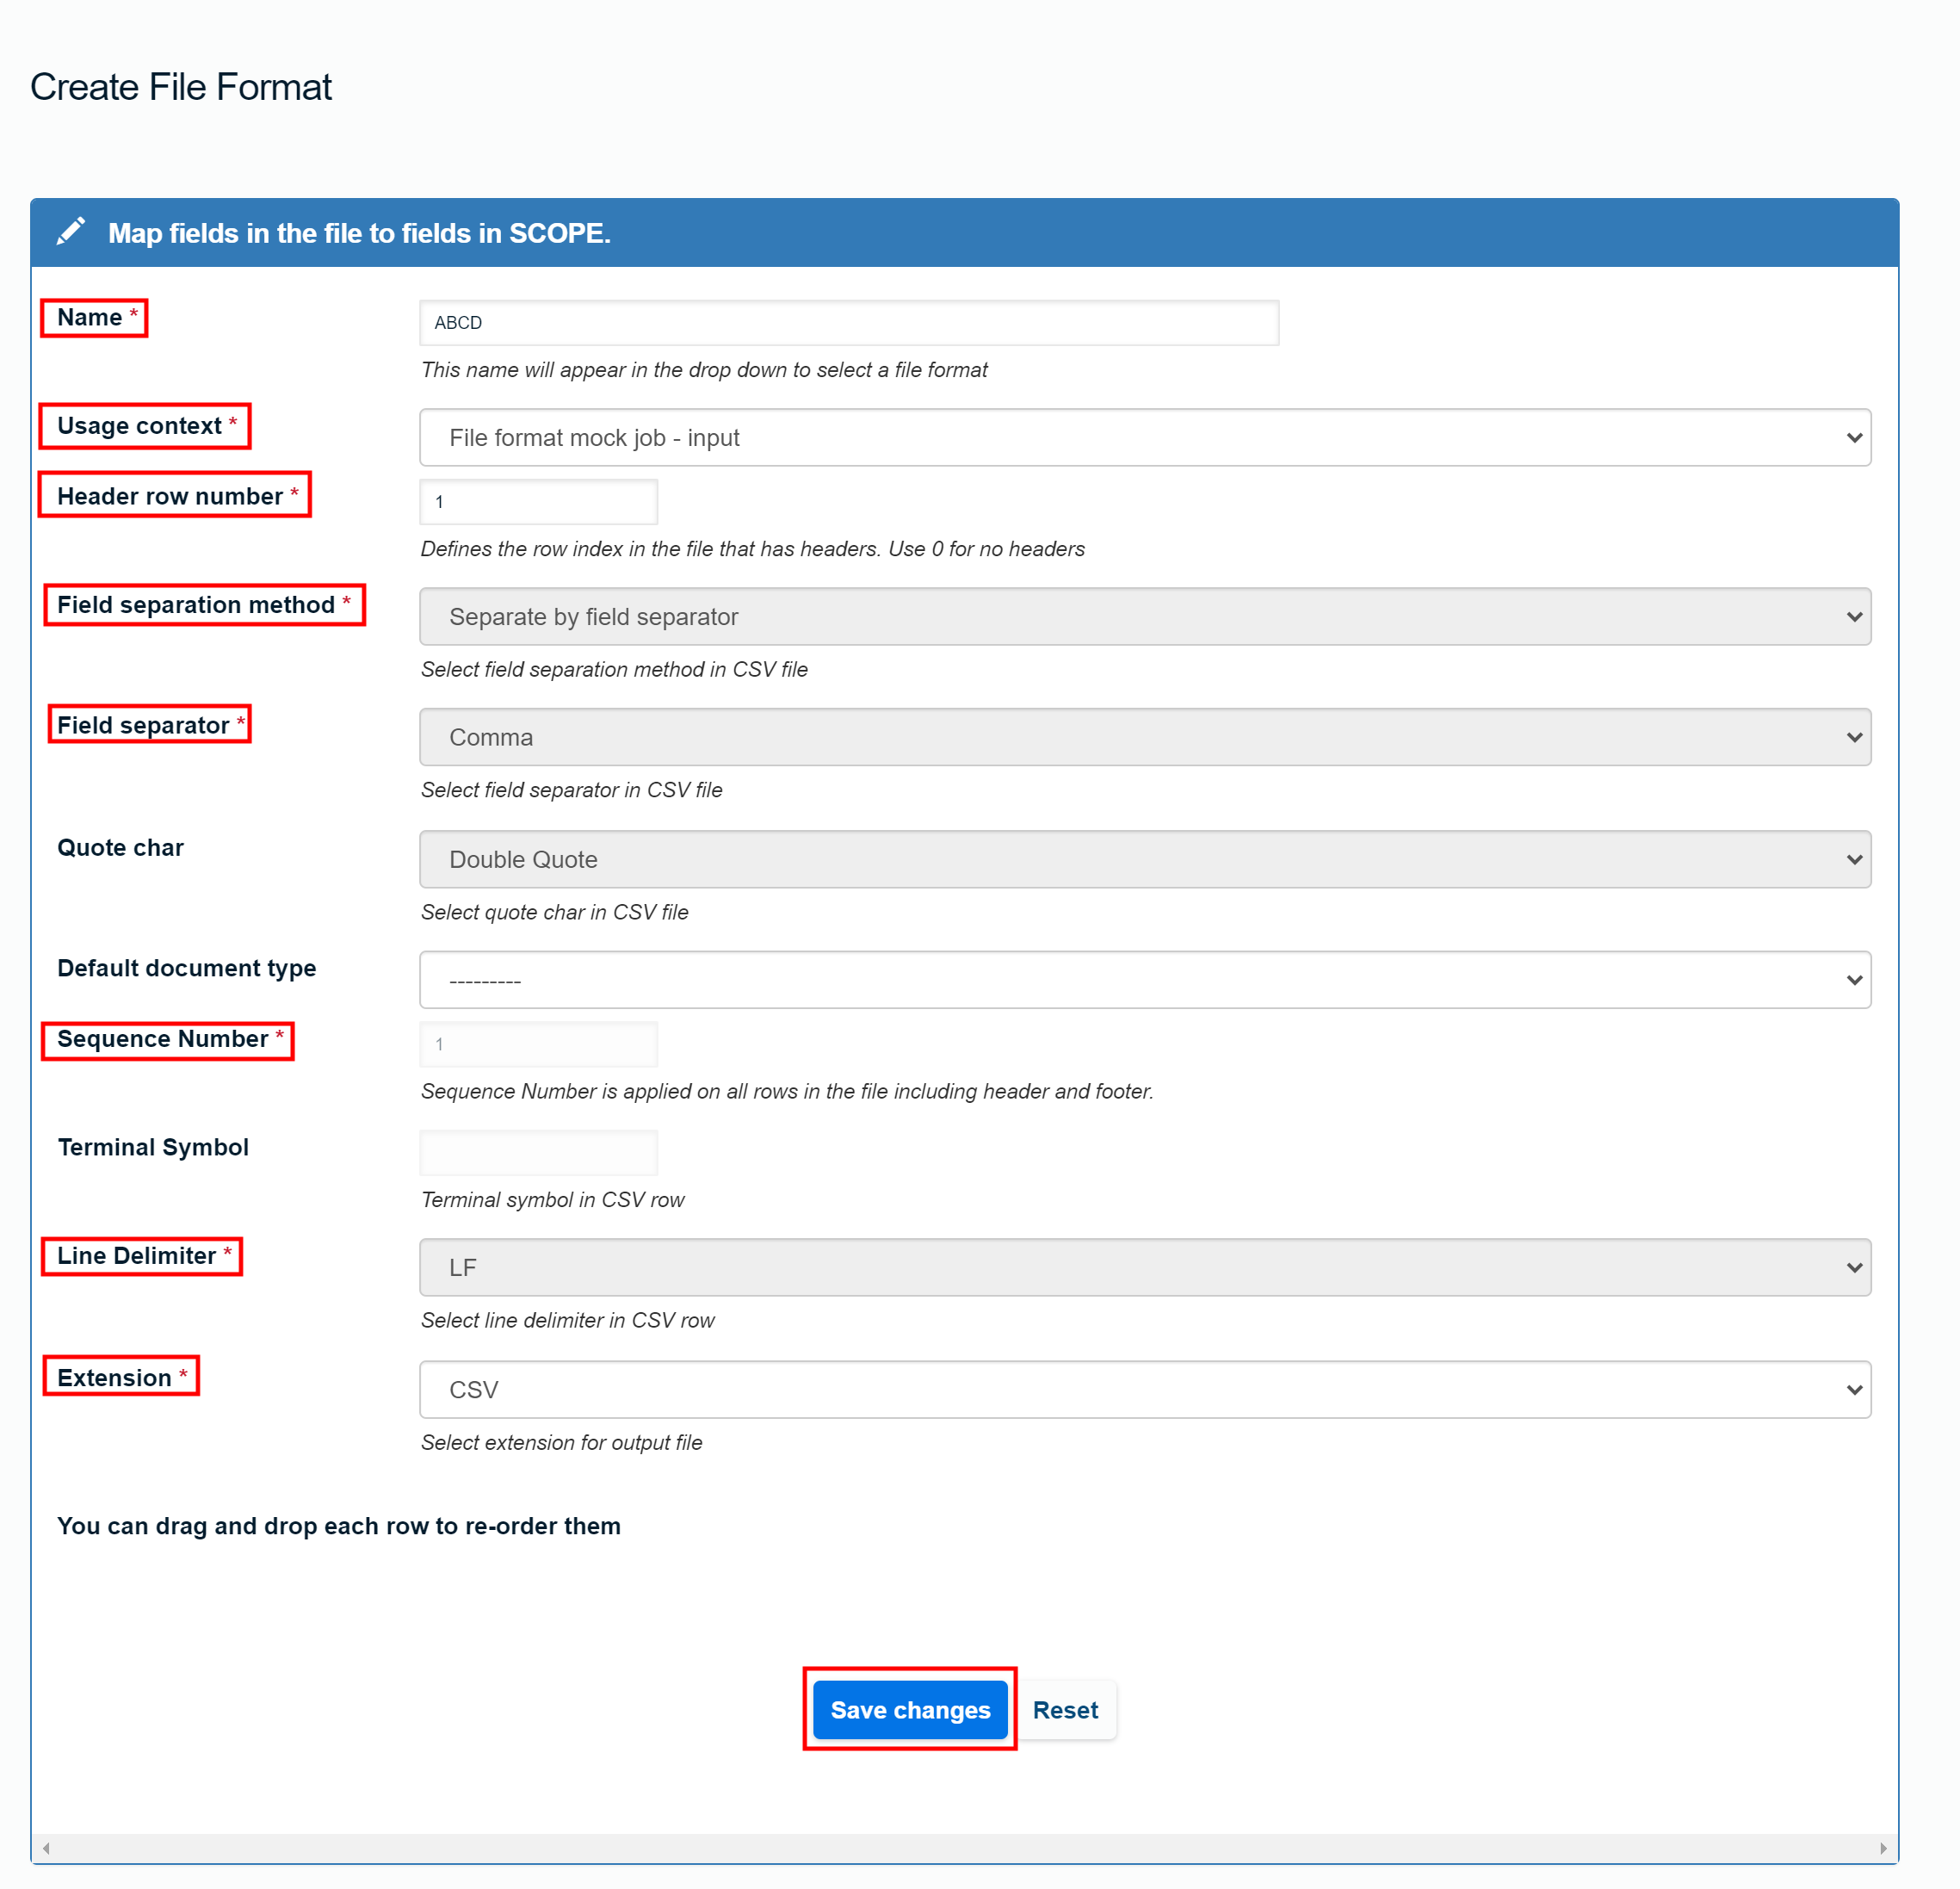Open the Quote char Double Quote dropdown

tap(1145, 859)
